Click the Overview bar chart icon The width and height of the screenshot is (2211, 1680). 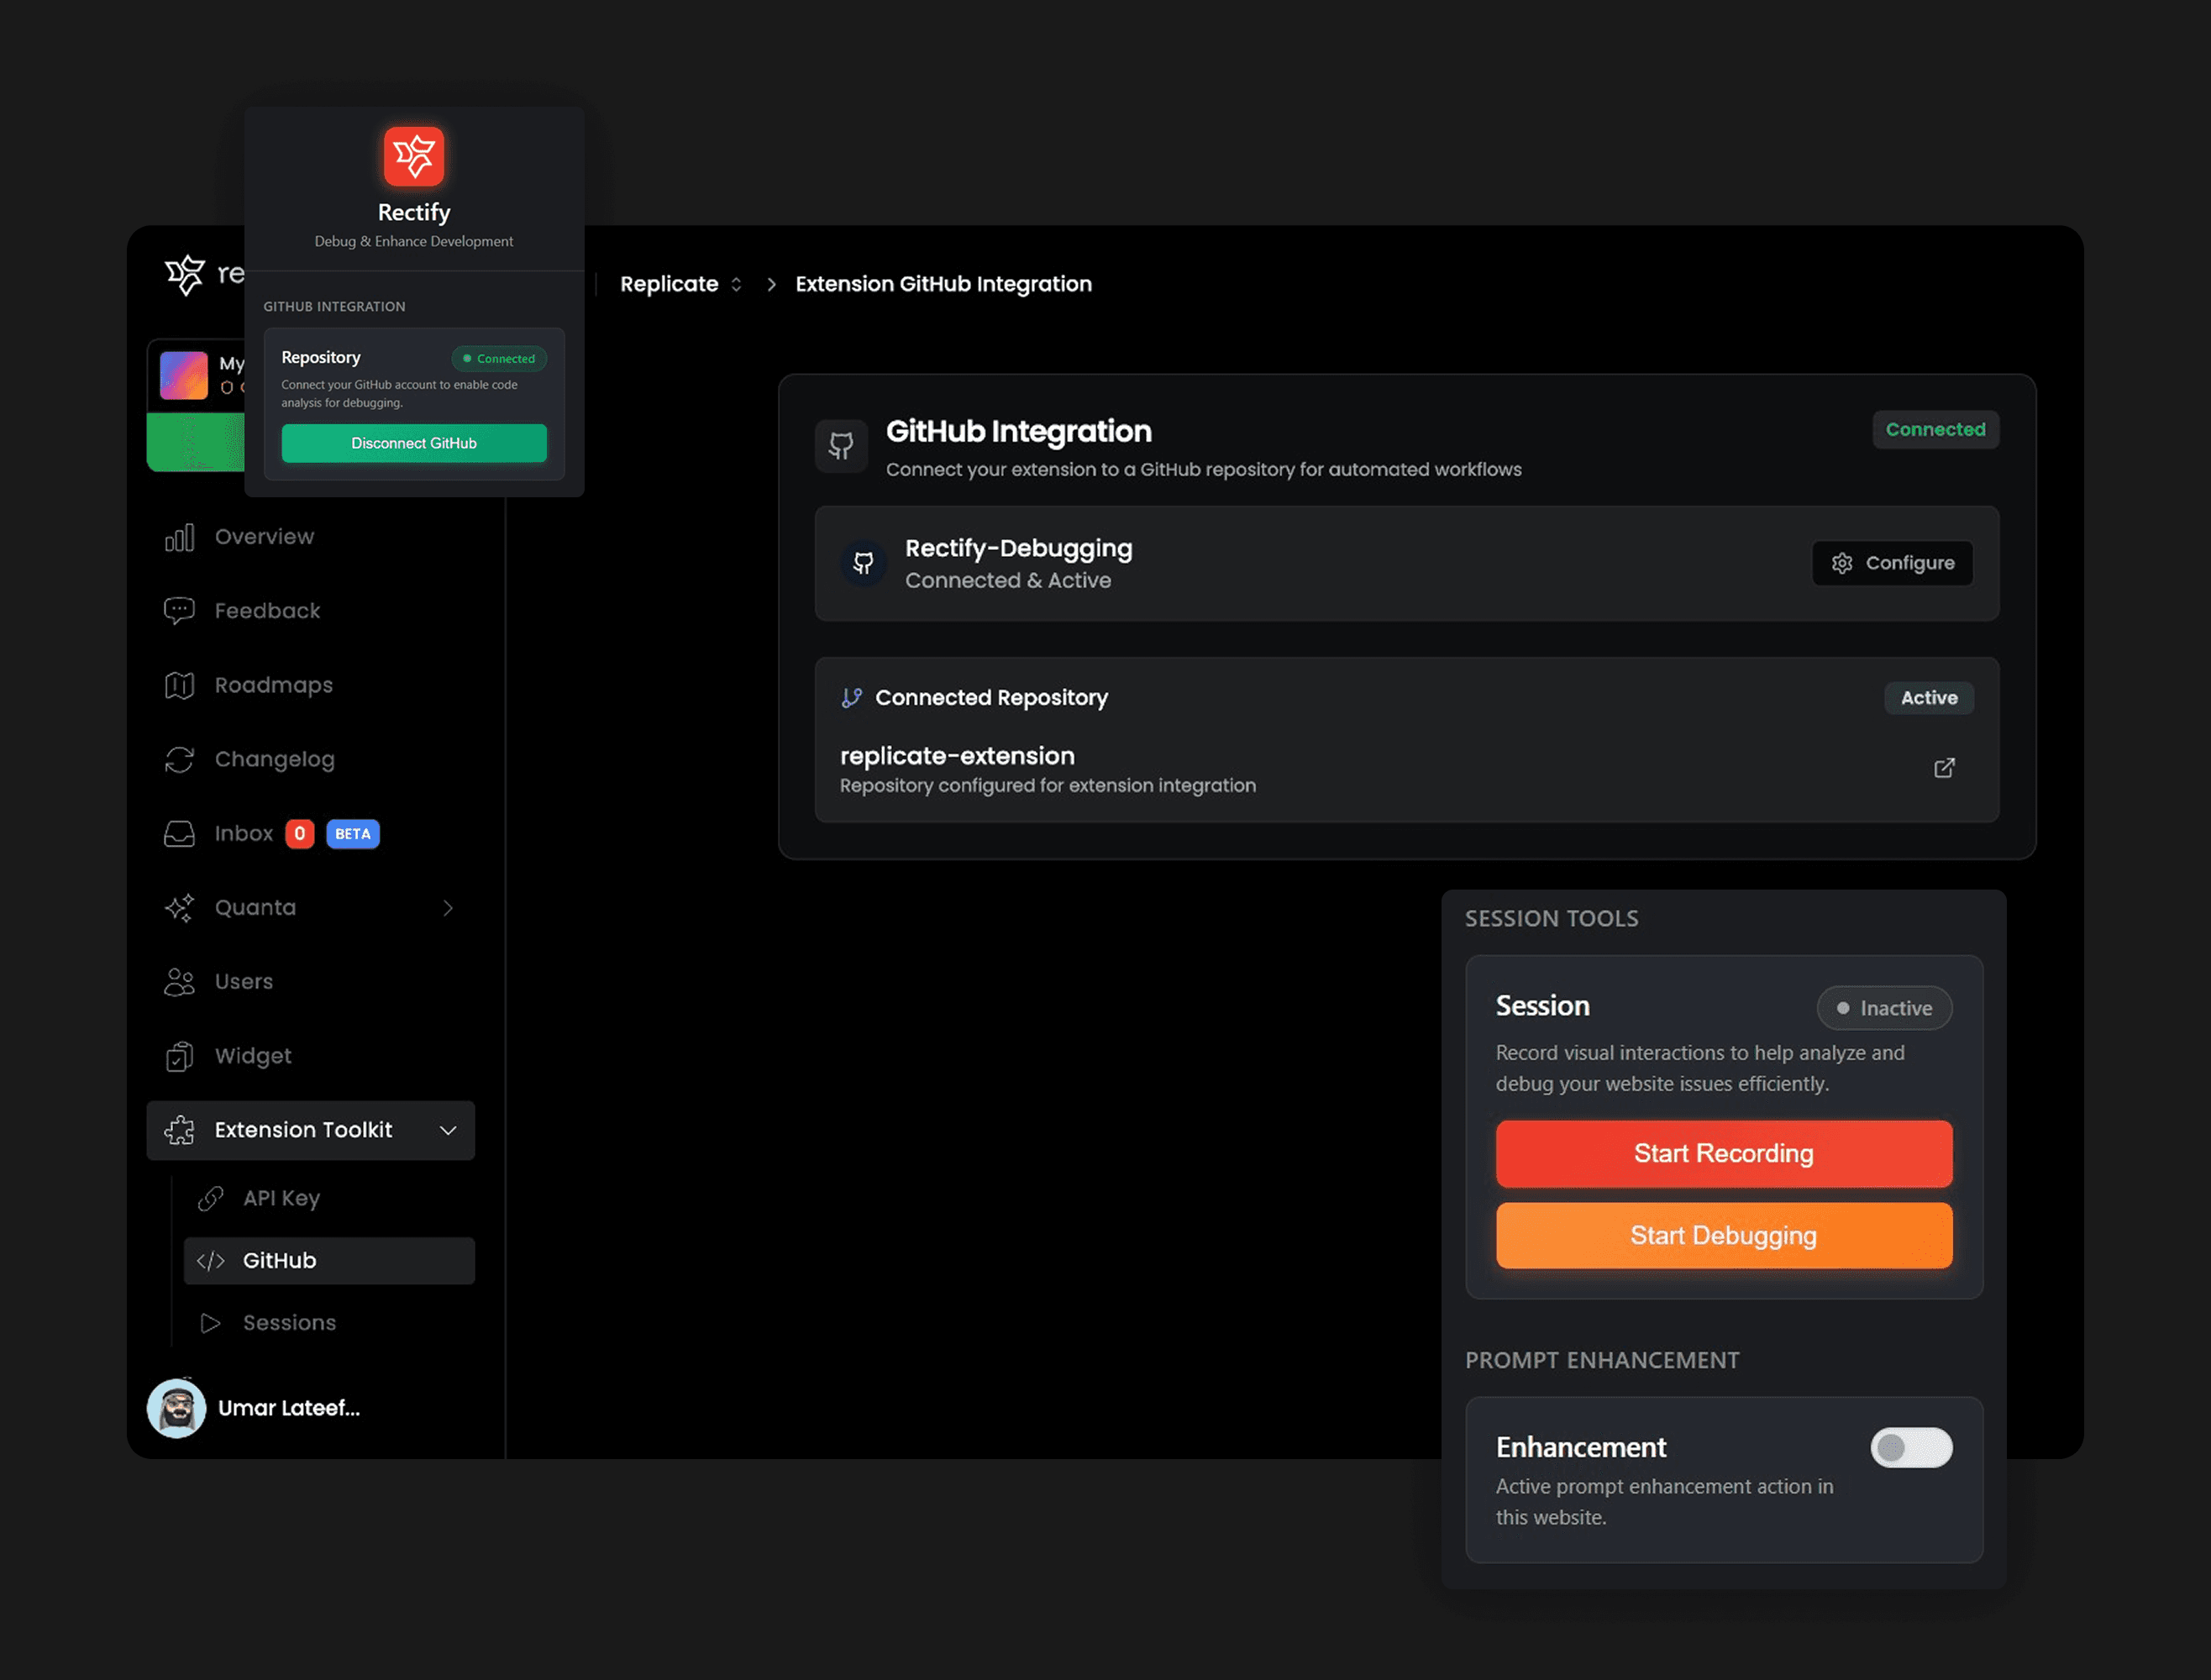(x=179, y=537)
